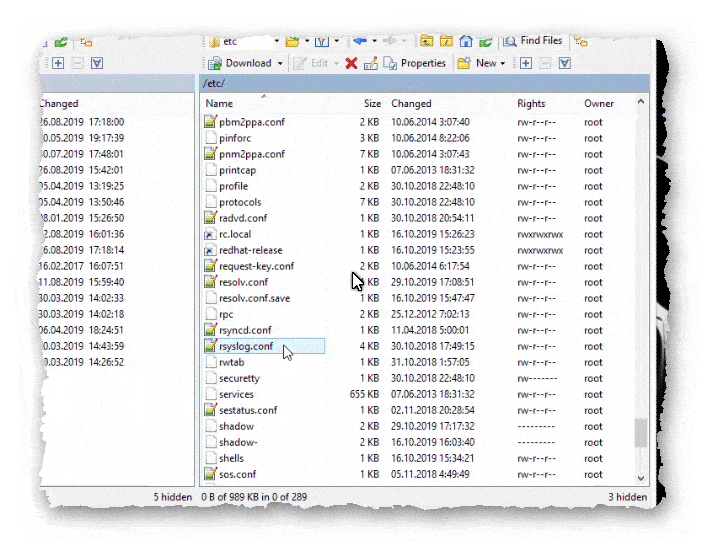The image size is (704, 544).
Task: Click the Download button
Action: click(x=240, y=63)
